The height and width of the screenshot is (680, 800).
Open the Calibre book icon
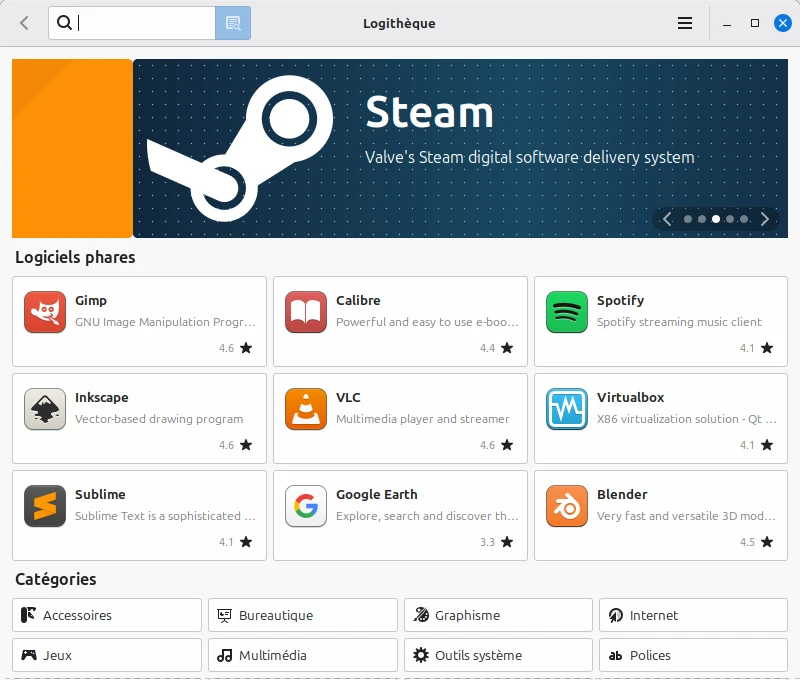click(x=306, y=312)
